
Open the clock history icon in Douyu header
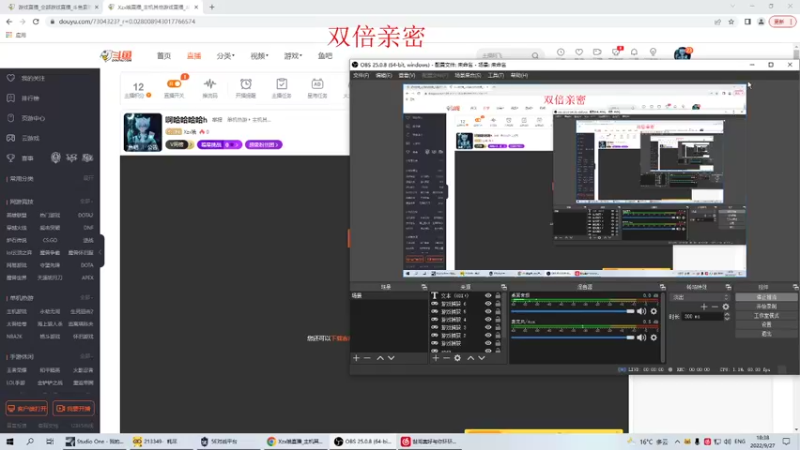[561, 52]
